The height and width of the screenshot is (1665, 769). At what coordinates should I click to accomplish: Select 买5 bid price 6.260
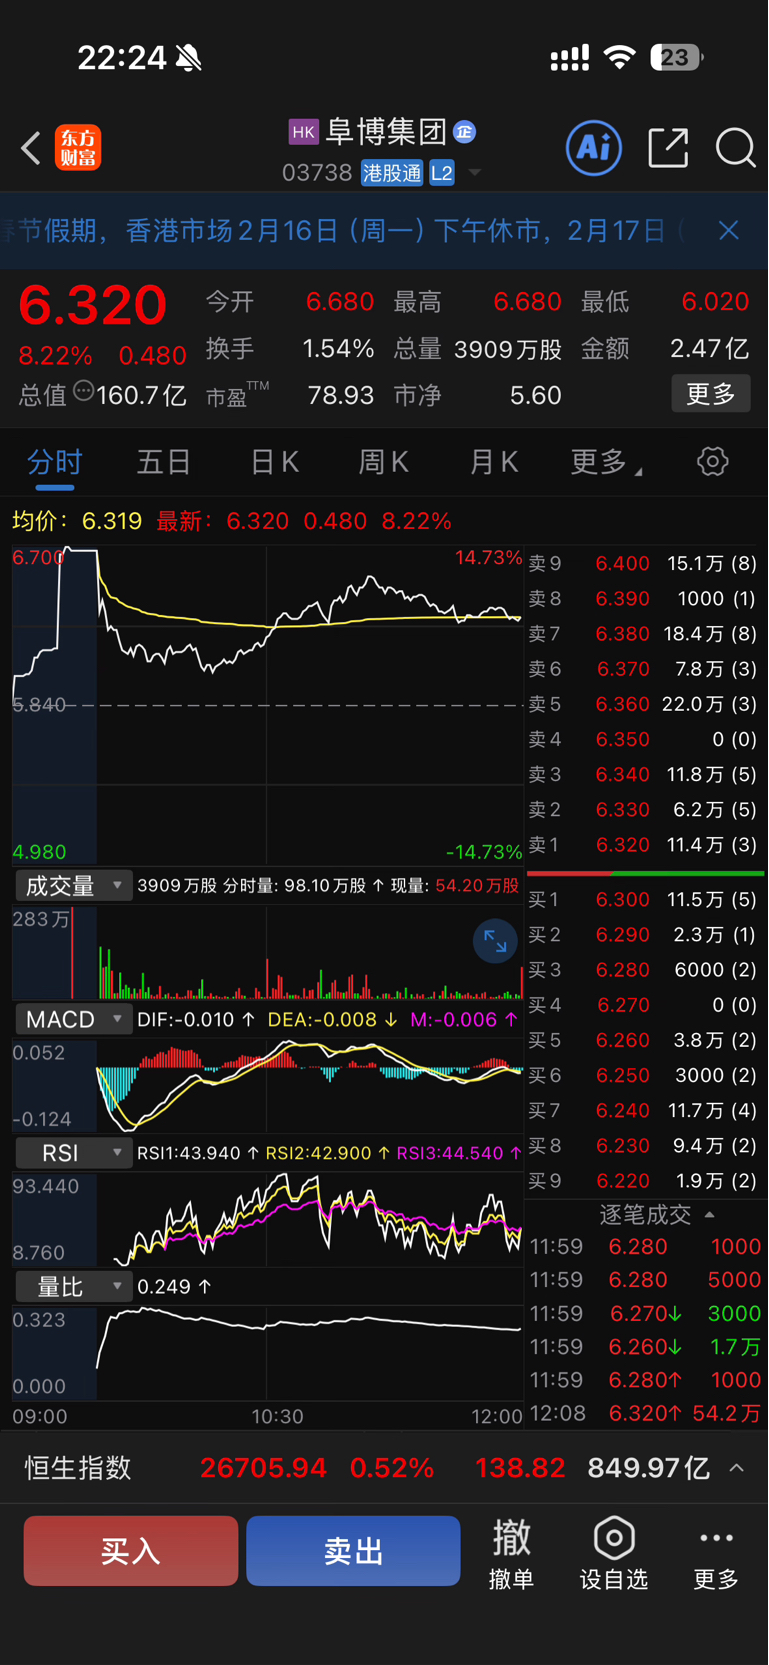(645, 1040)
